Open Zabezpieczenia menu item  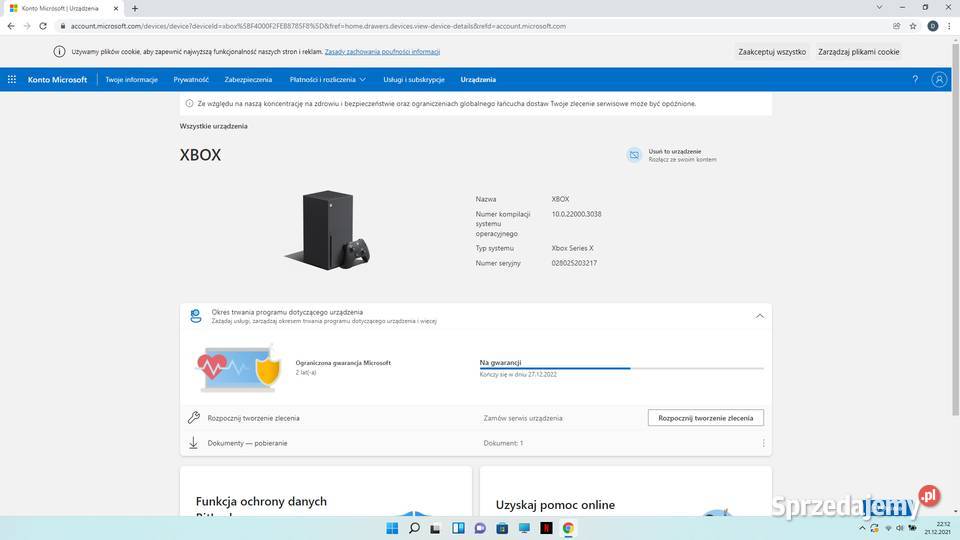tap(248, 80)
